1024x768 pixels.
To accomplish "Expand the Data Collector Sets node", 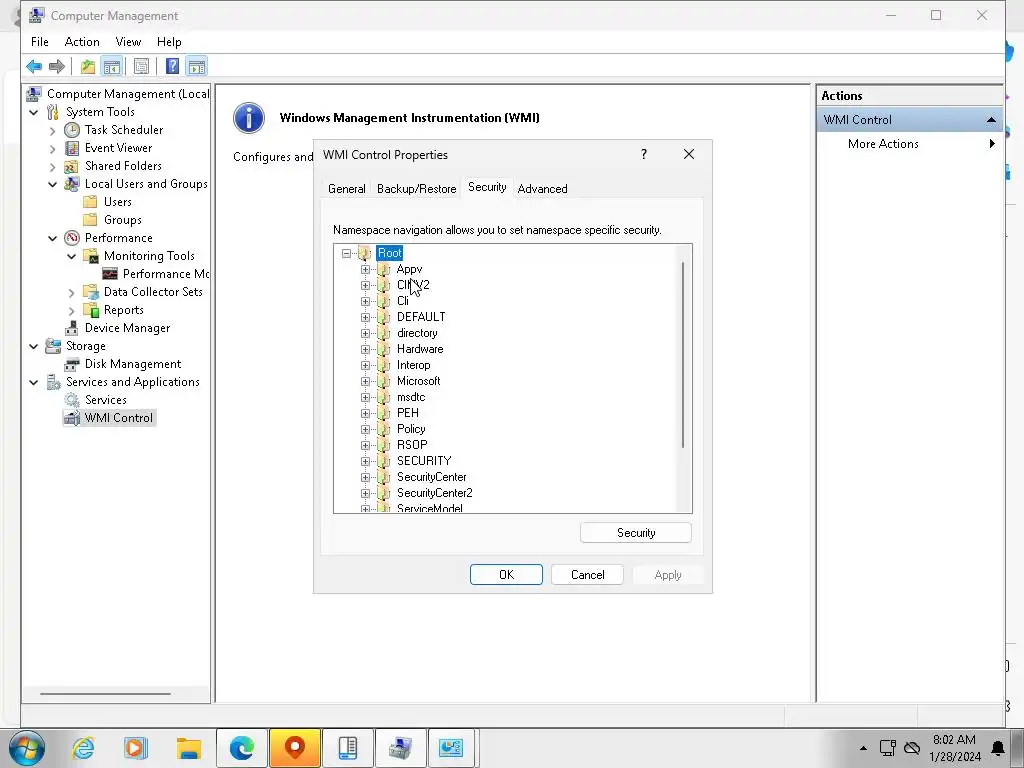I will point(72,293).
